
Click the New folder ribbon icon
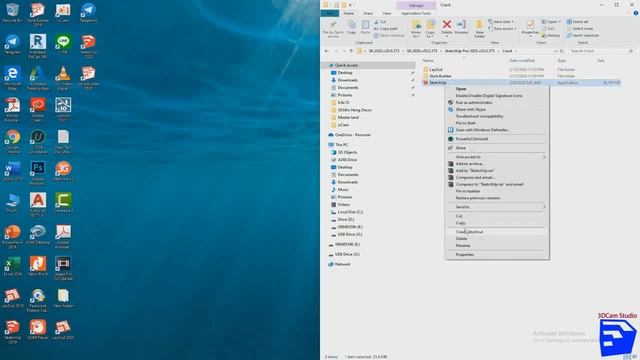[480, 29]
